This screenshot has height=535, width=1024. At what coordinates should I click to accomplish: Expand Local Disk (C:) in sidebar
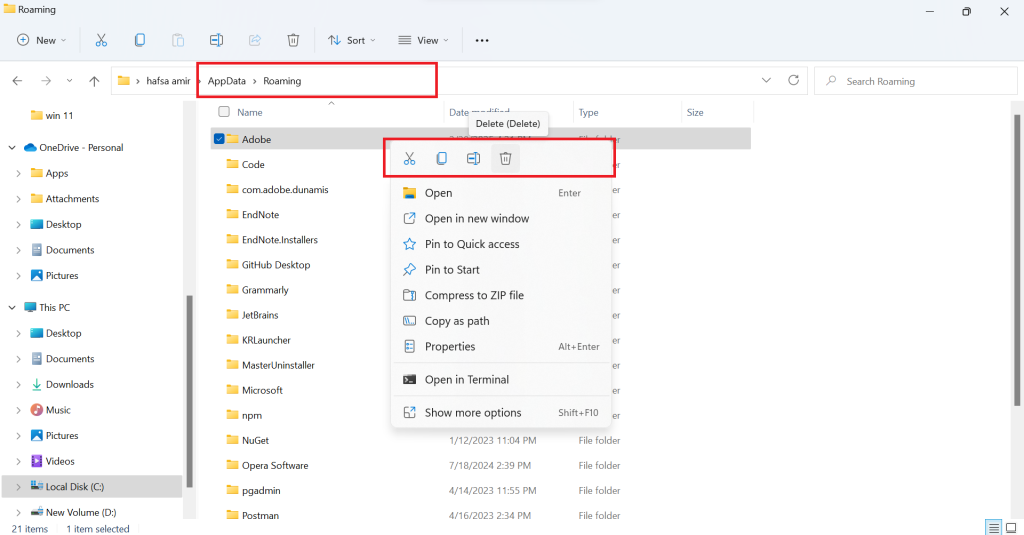[18, 487]
